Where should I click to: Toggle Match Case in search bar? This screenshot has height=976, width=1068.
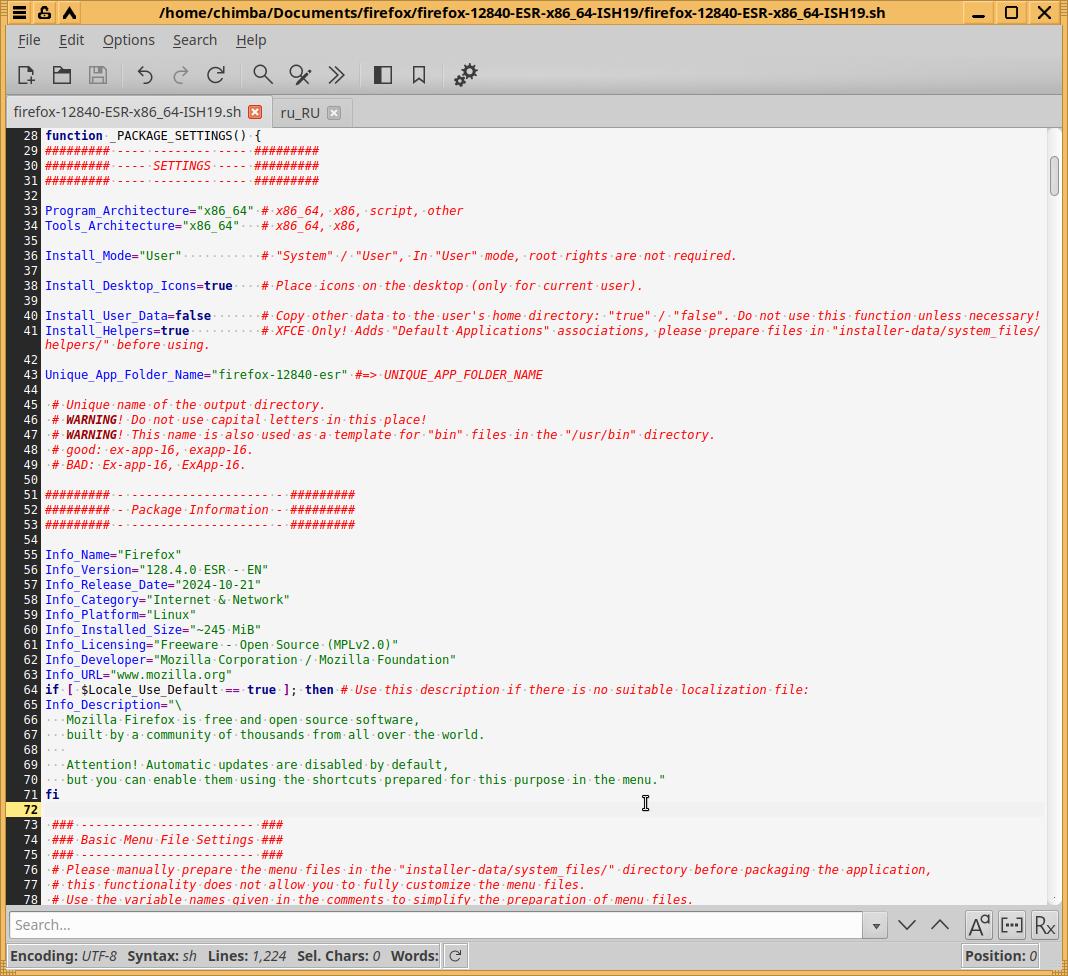[x=978, y=925]
